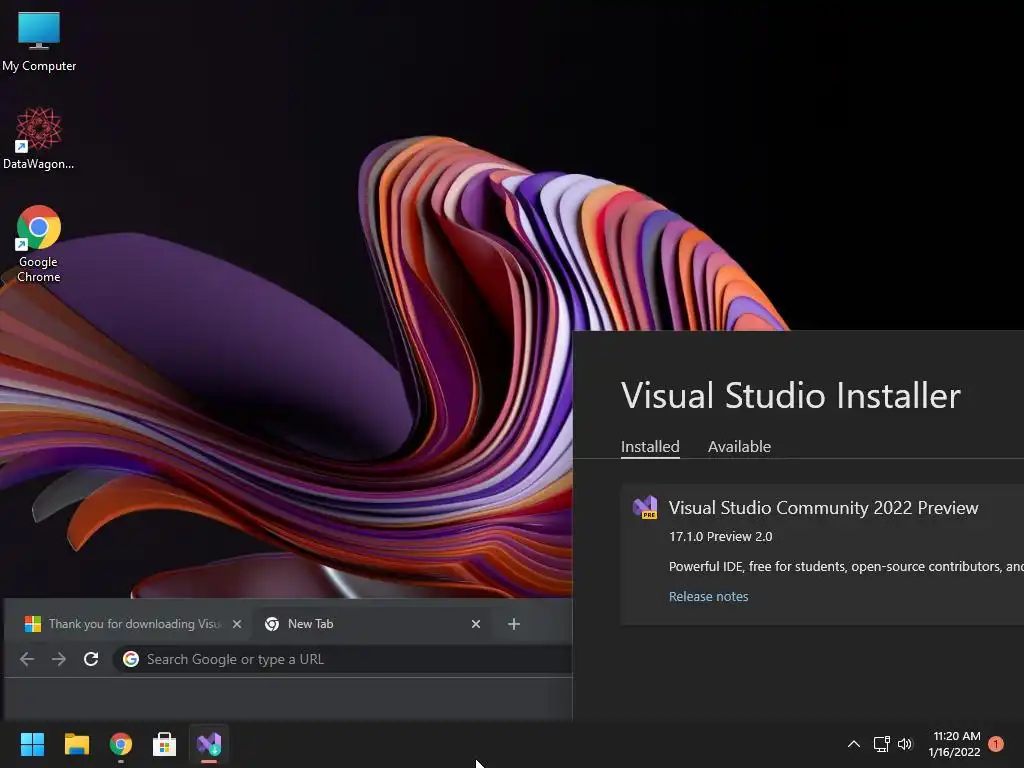Close the New Tab tab in Chrome

476,624
